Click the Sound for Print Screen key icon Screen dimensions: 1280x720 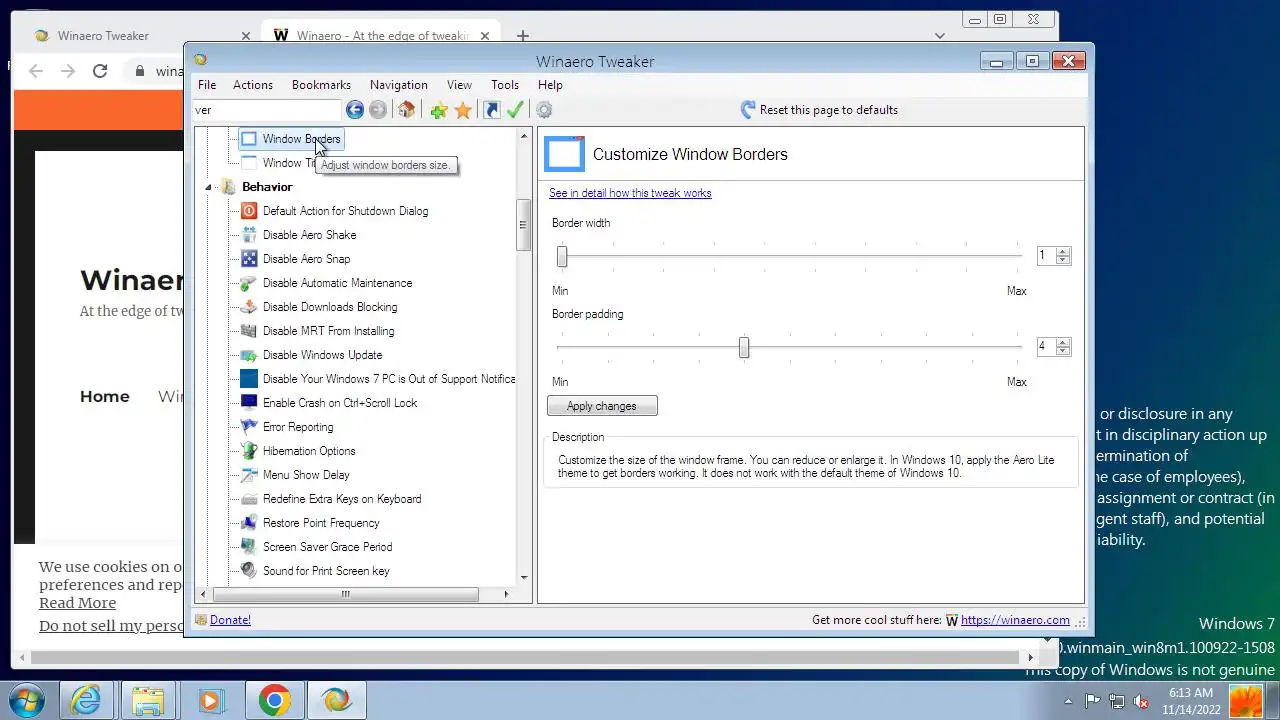coord(249,571)
